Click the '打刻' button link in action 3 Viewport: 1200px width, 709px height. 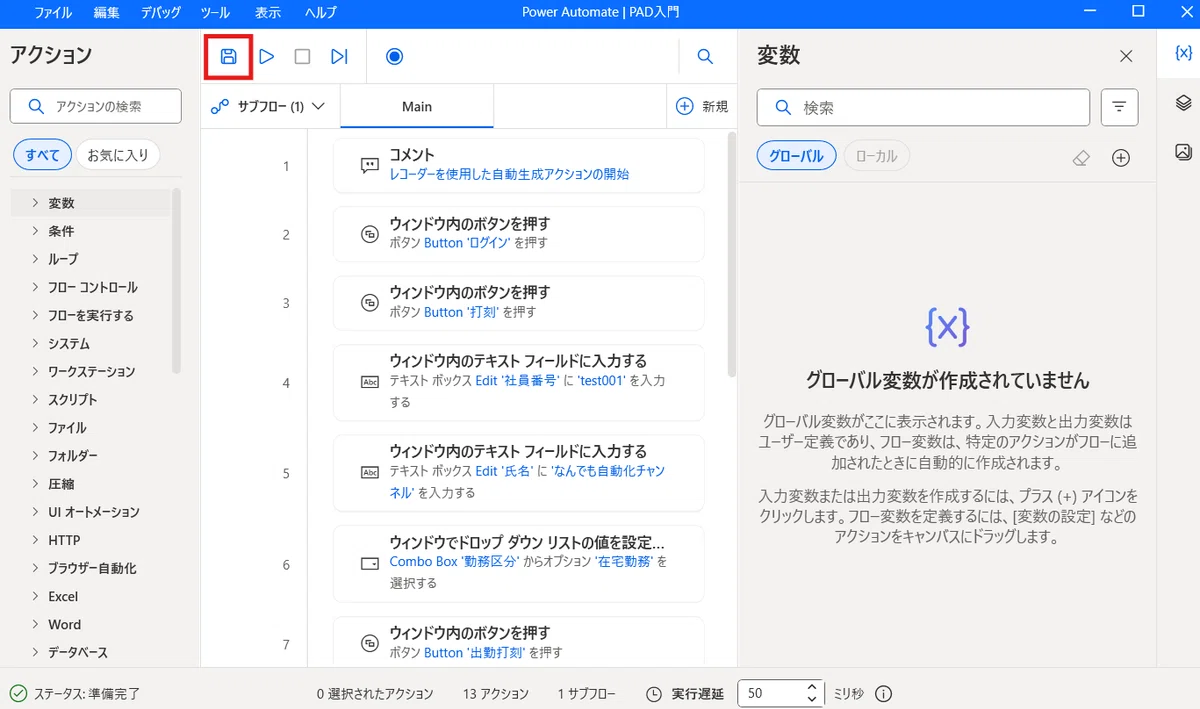pyautogui.click(x=461, y=312)
